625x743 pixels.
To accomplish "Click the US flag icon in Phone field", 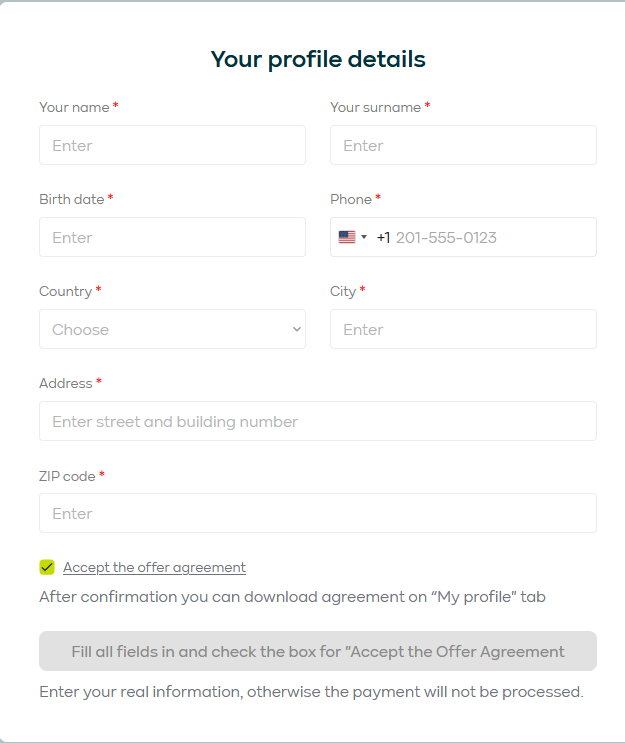I will 347,237.
